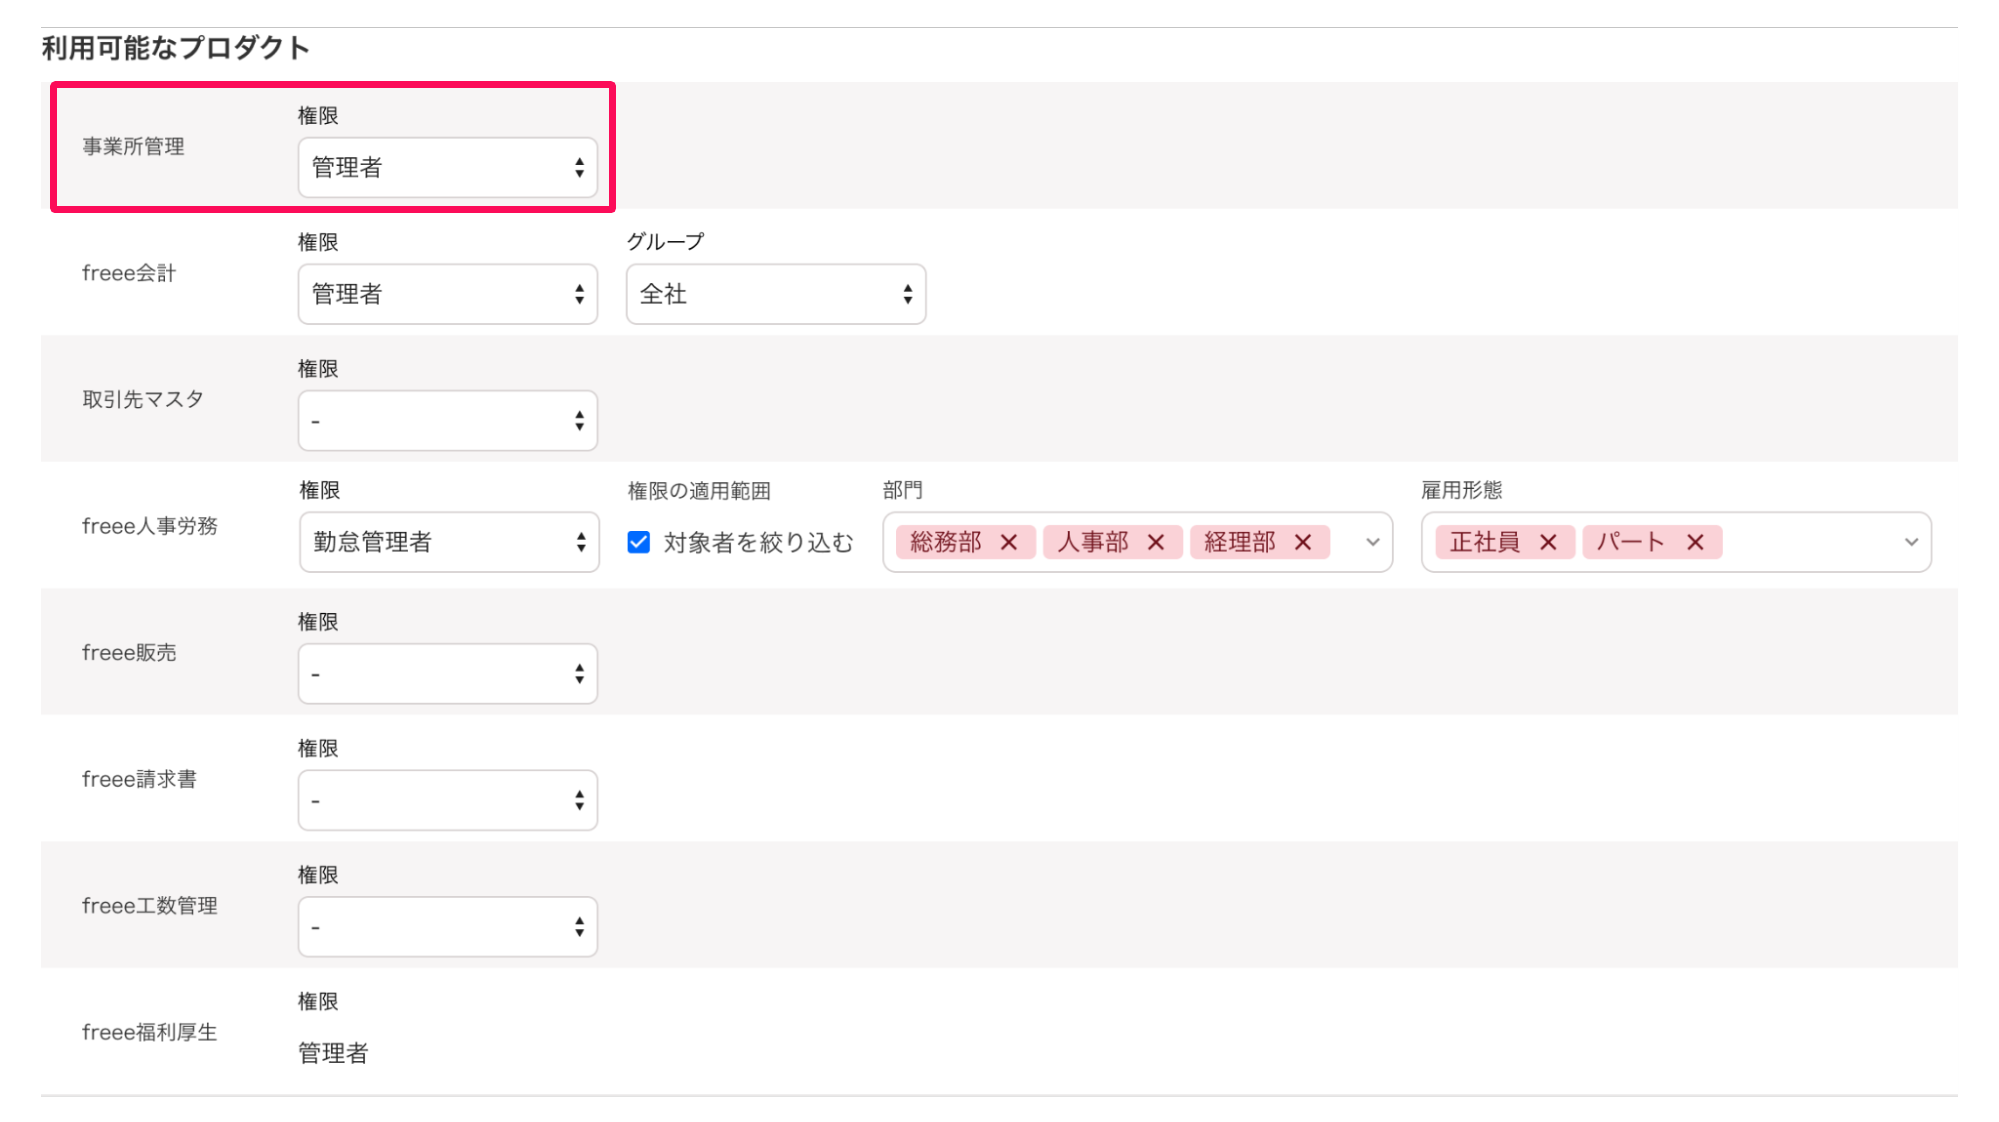Open freee人事労務 permission dropdown 勤怠管理者
This screenshot has width=1999, height=1122.
tap(449, 542)
